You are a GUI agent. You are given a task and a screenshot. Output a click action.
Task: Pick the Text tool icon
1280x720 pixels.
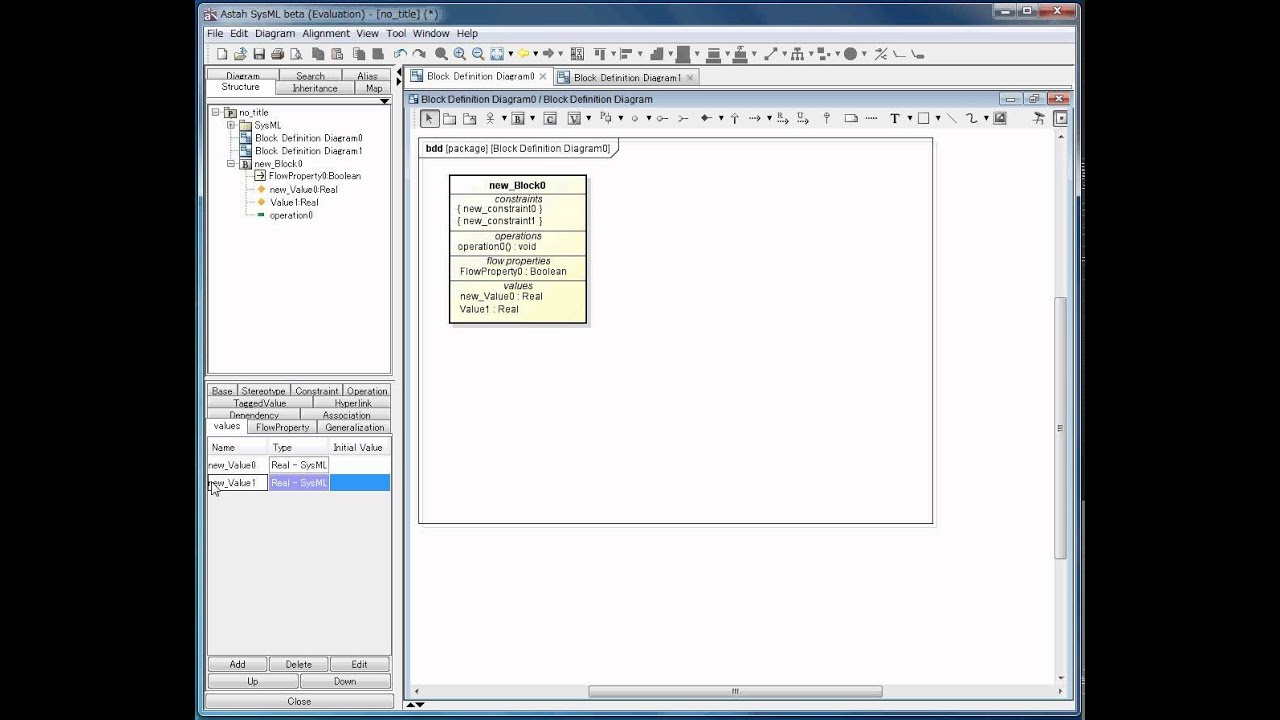(895, 118)
